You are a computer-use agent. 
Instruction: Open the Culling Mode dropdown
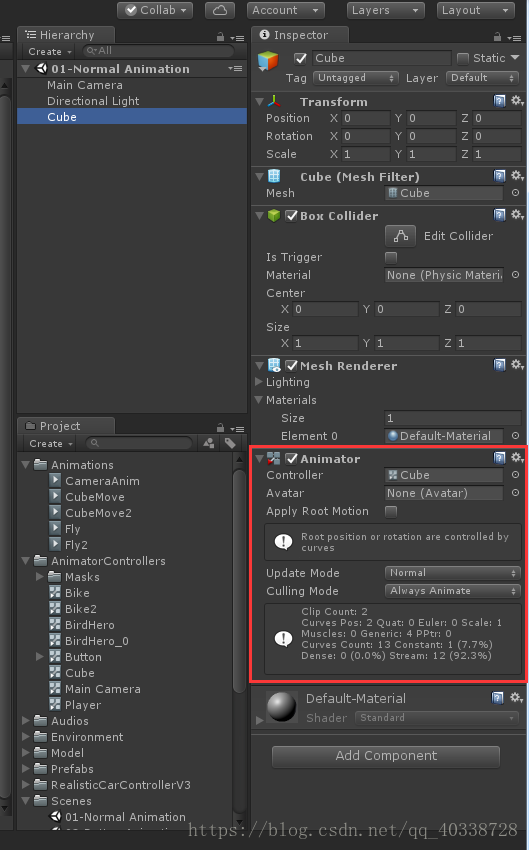453,591
